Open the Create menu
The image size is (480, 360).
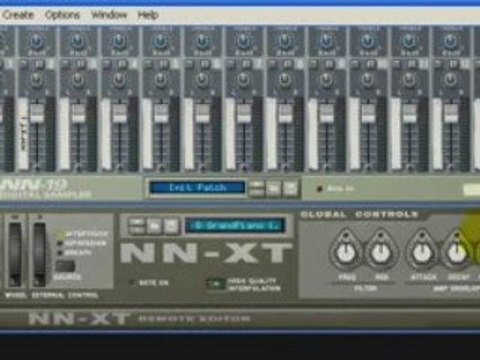[x=18, y=15]
